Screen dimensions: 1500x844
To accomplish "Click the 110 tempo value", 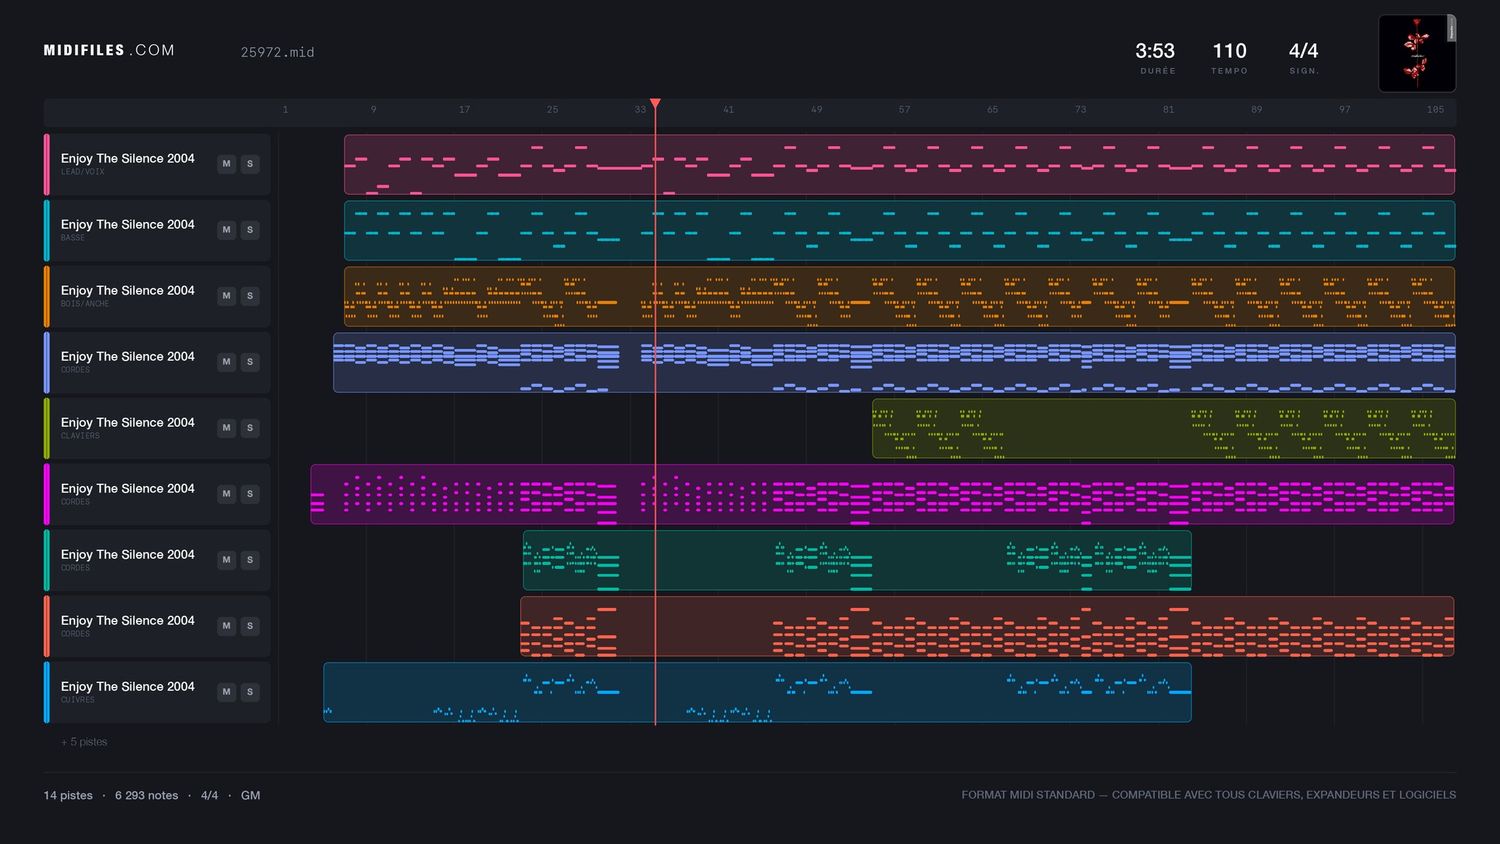I will pyautogui.click(x=1229, y=51).
